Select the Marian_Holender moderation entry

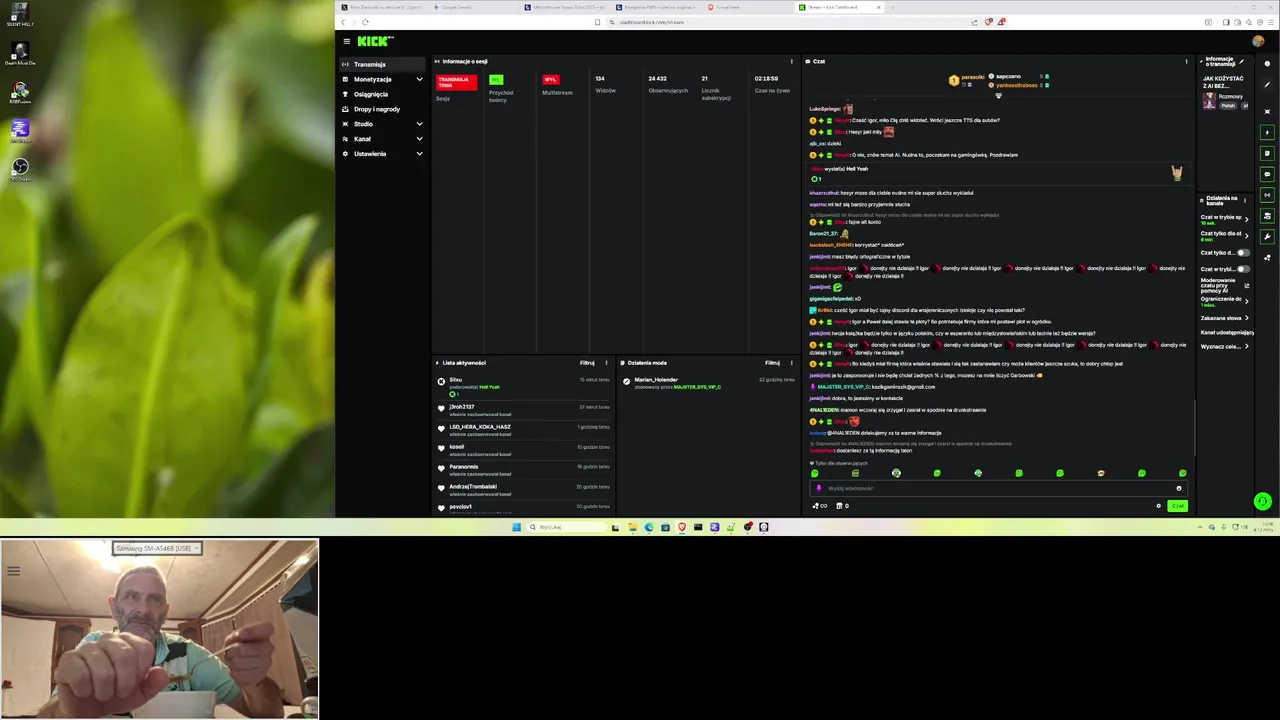(708, 383)
